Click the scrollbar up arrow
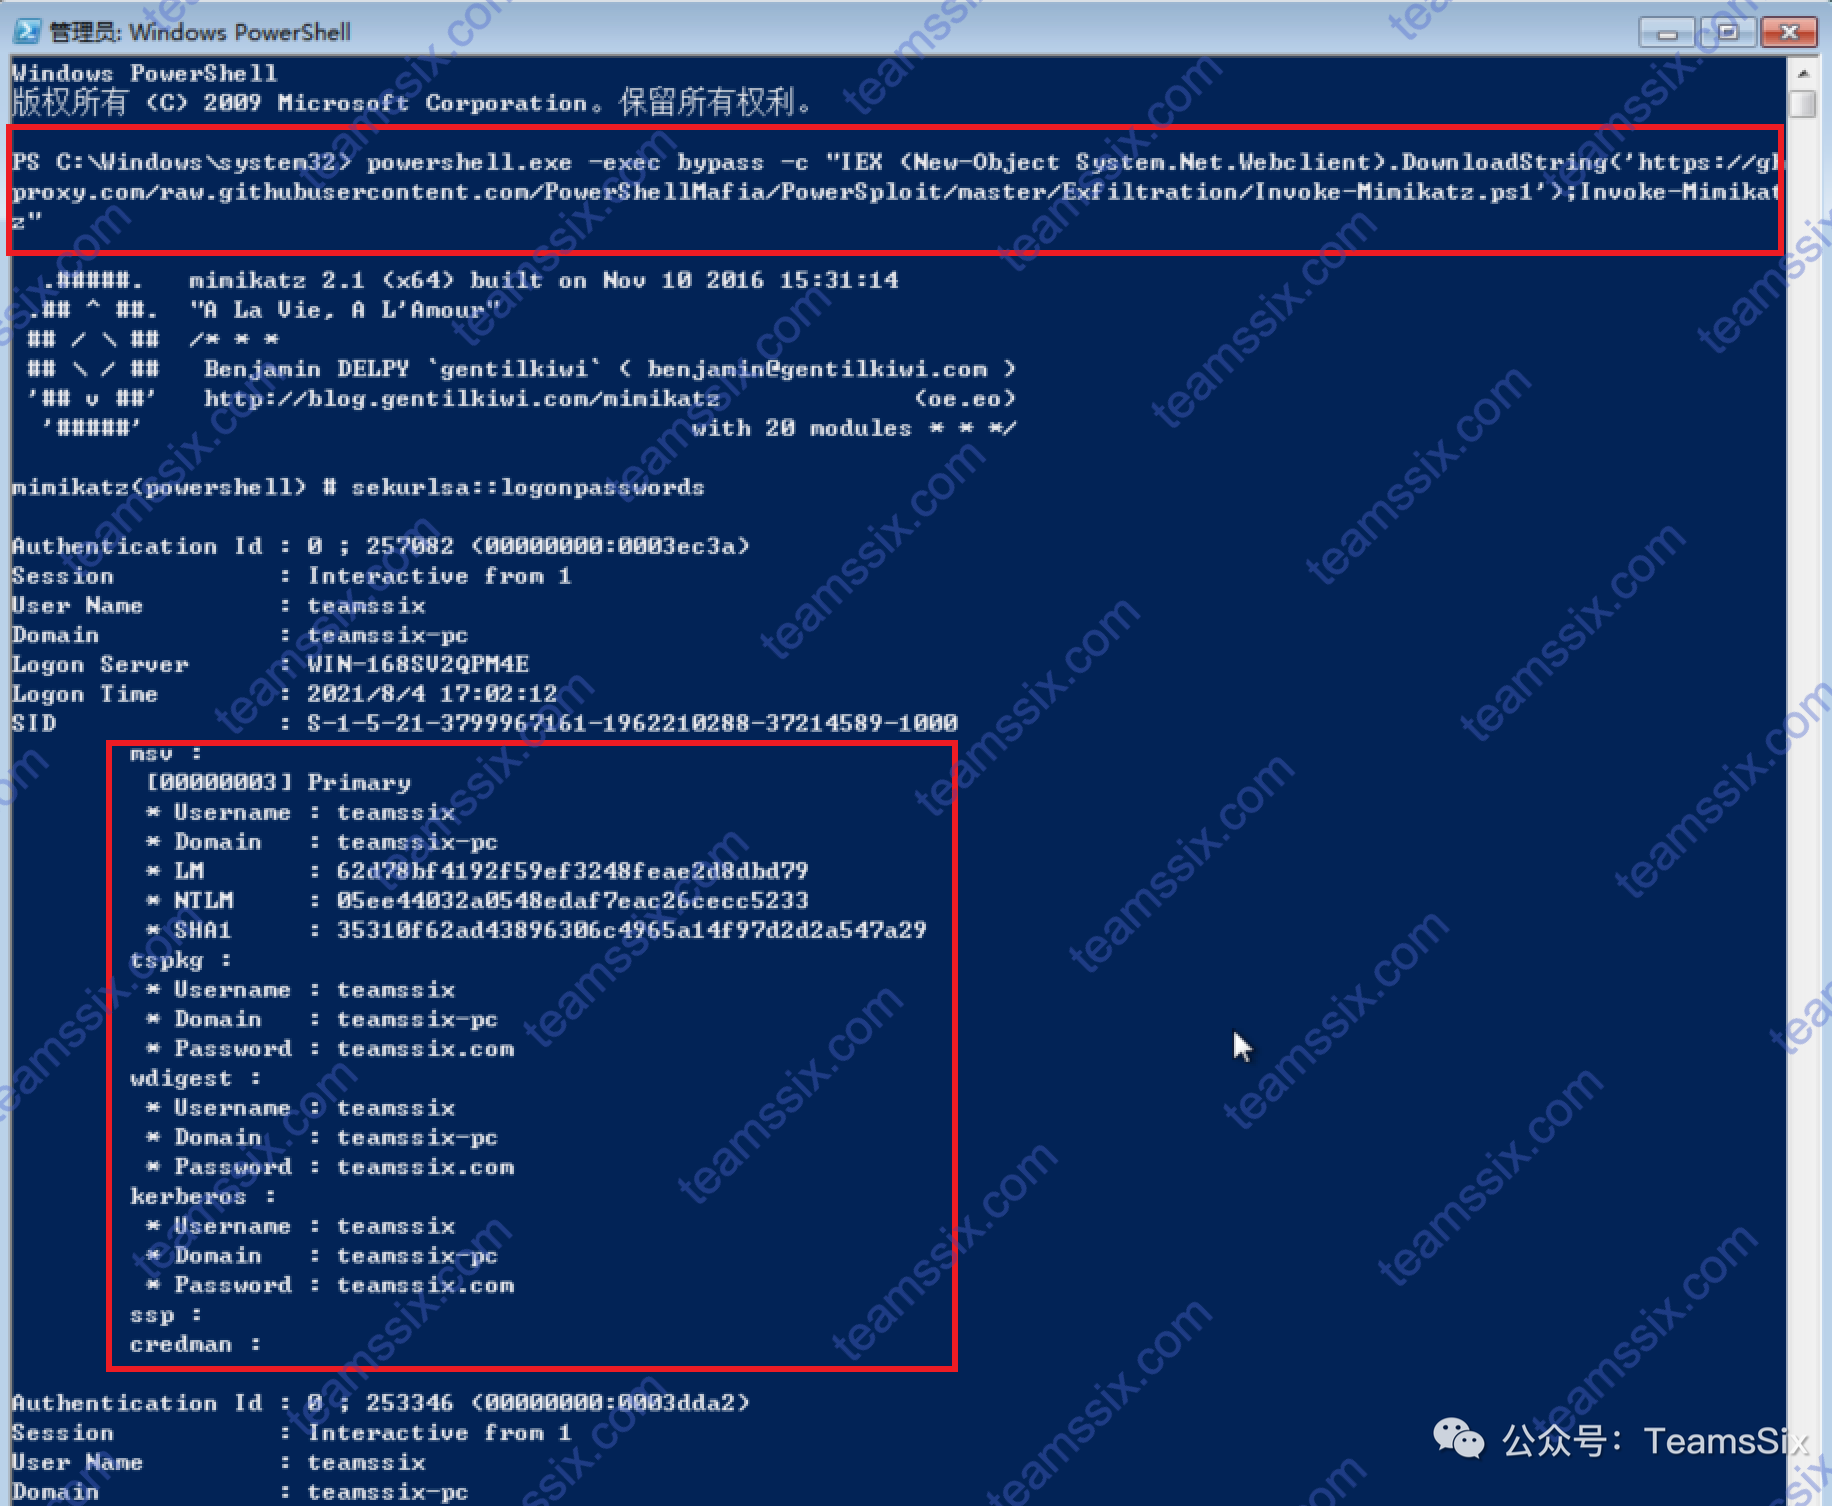The width and height of the screenshot is (1832, 1506). [x=1802, y=74]
